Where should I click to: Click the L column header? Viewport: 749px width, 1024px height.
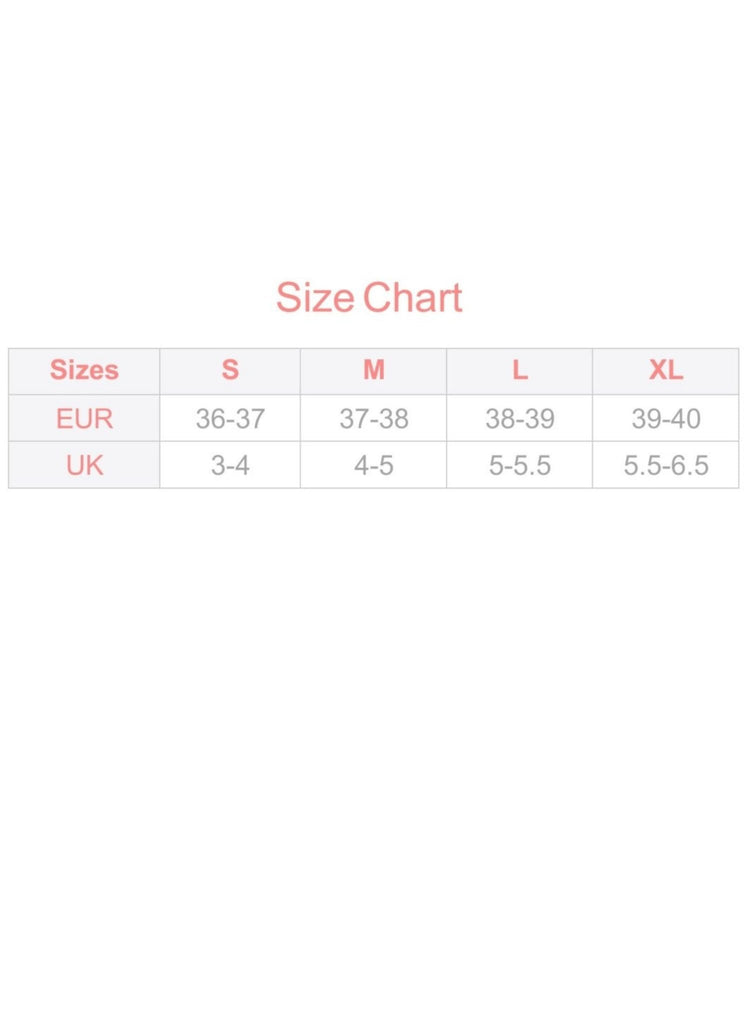click(x=520, y=370)
